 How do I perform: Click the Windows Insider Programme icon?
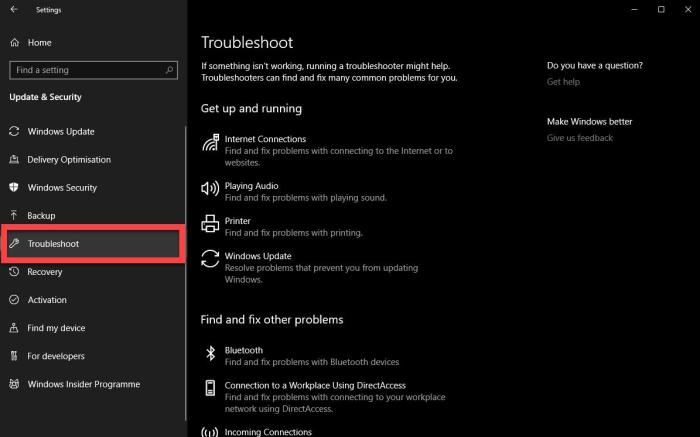pos(14,384)
